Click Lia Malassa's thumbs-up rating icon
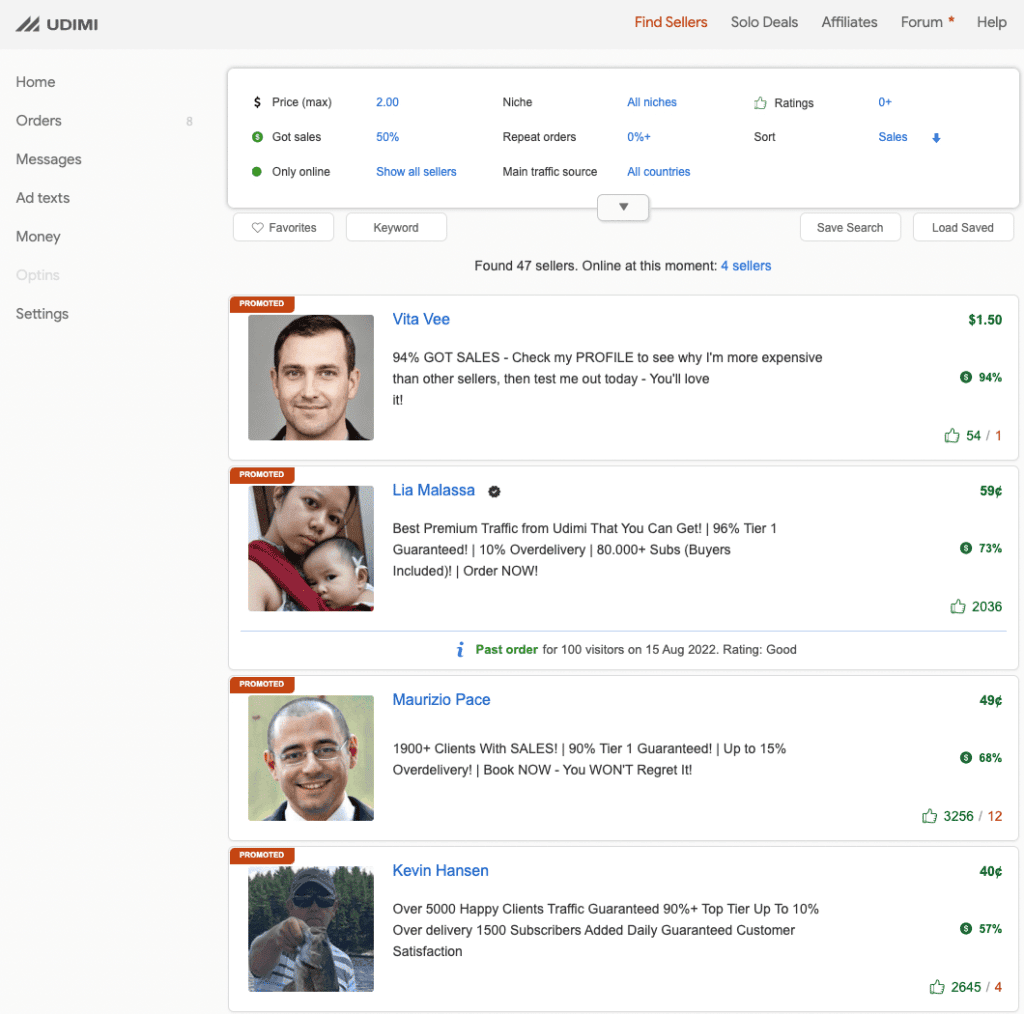Viewport: 1024px width, 1014px height. tap(957, 607)
